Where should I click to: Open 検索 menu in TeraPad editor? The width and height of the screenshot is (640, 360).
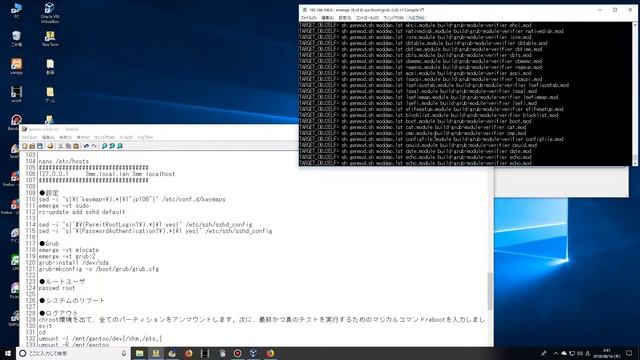(x=65, y=138)
